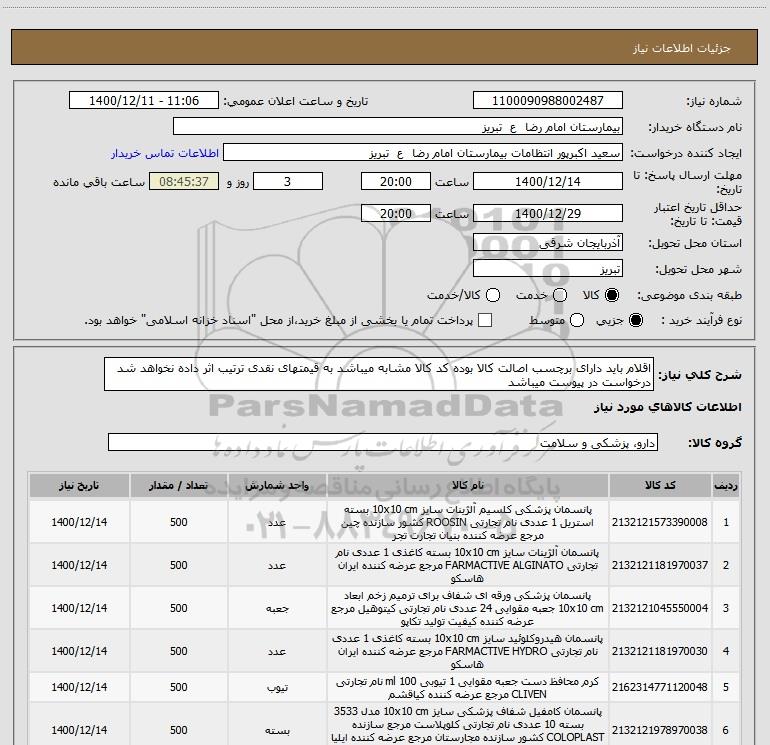770x745 pixels.
Task: Click the countdown timer 08:45:37
Action: [184, 181]
